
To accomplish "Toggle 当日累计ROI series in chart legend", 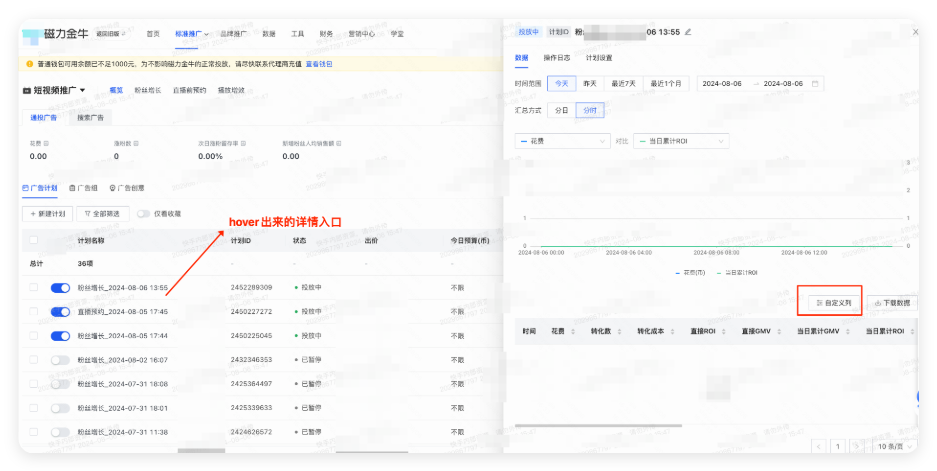I will [737, 273].
